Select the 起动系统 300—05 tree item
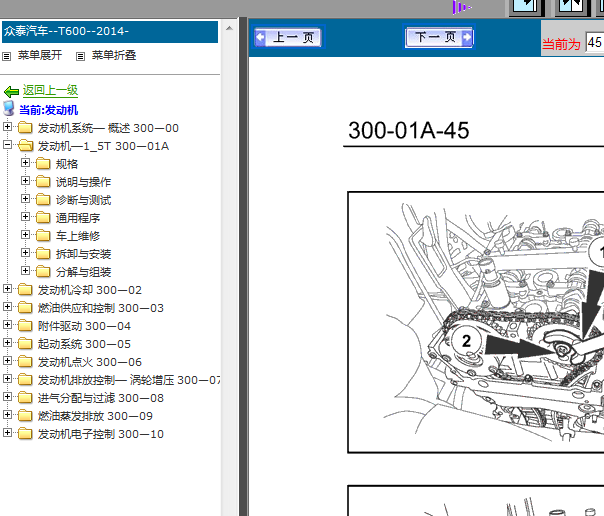This screenshot has width=604, height=516. (x=84, y=344)
